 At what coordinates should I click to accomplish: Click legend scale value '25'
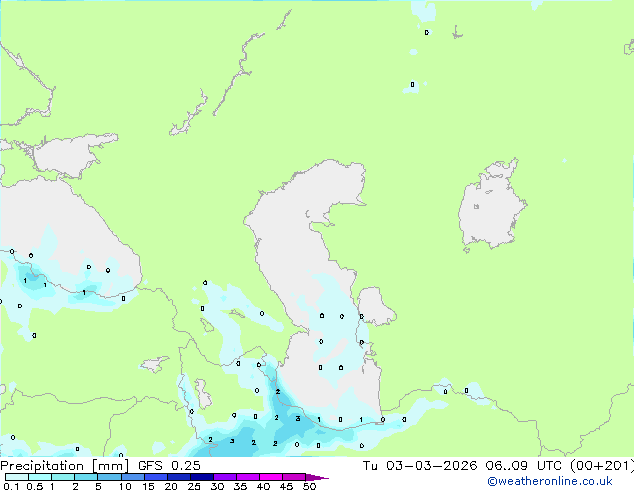194,486
